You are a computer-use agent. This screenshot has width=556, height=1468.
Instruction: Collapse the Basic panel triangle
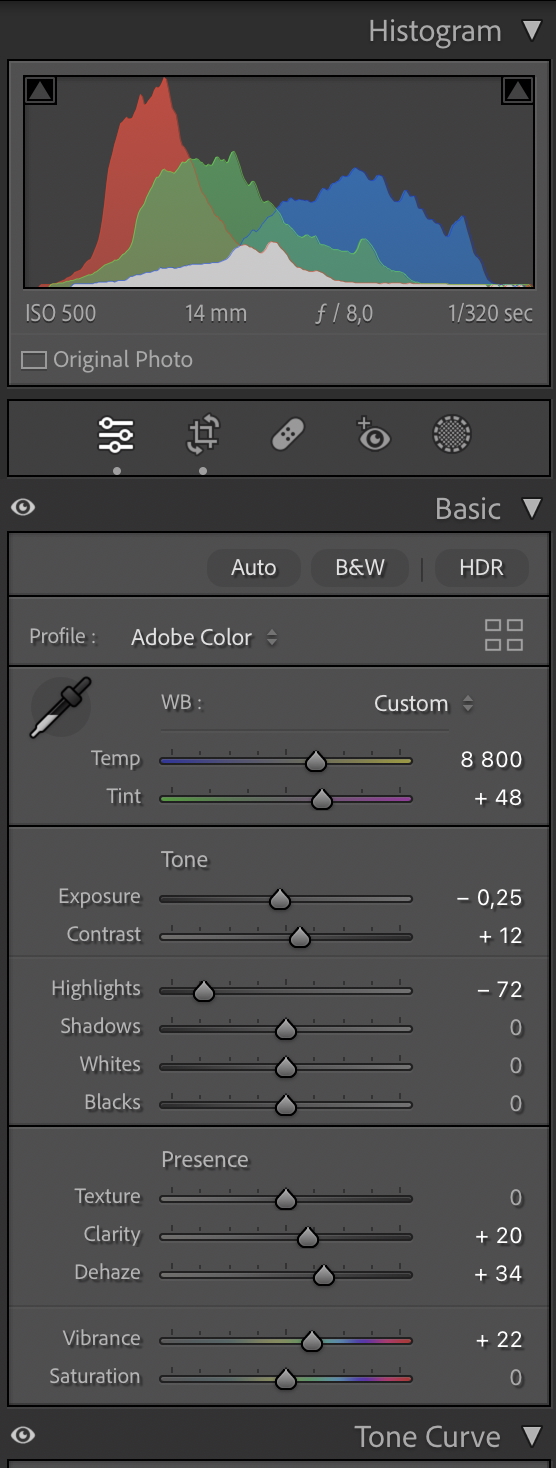[532, 508]
